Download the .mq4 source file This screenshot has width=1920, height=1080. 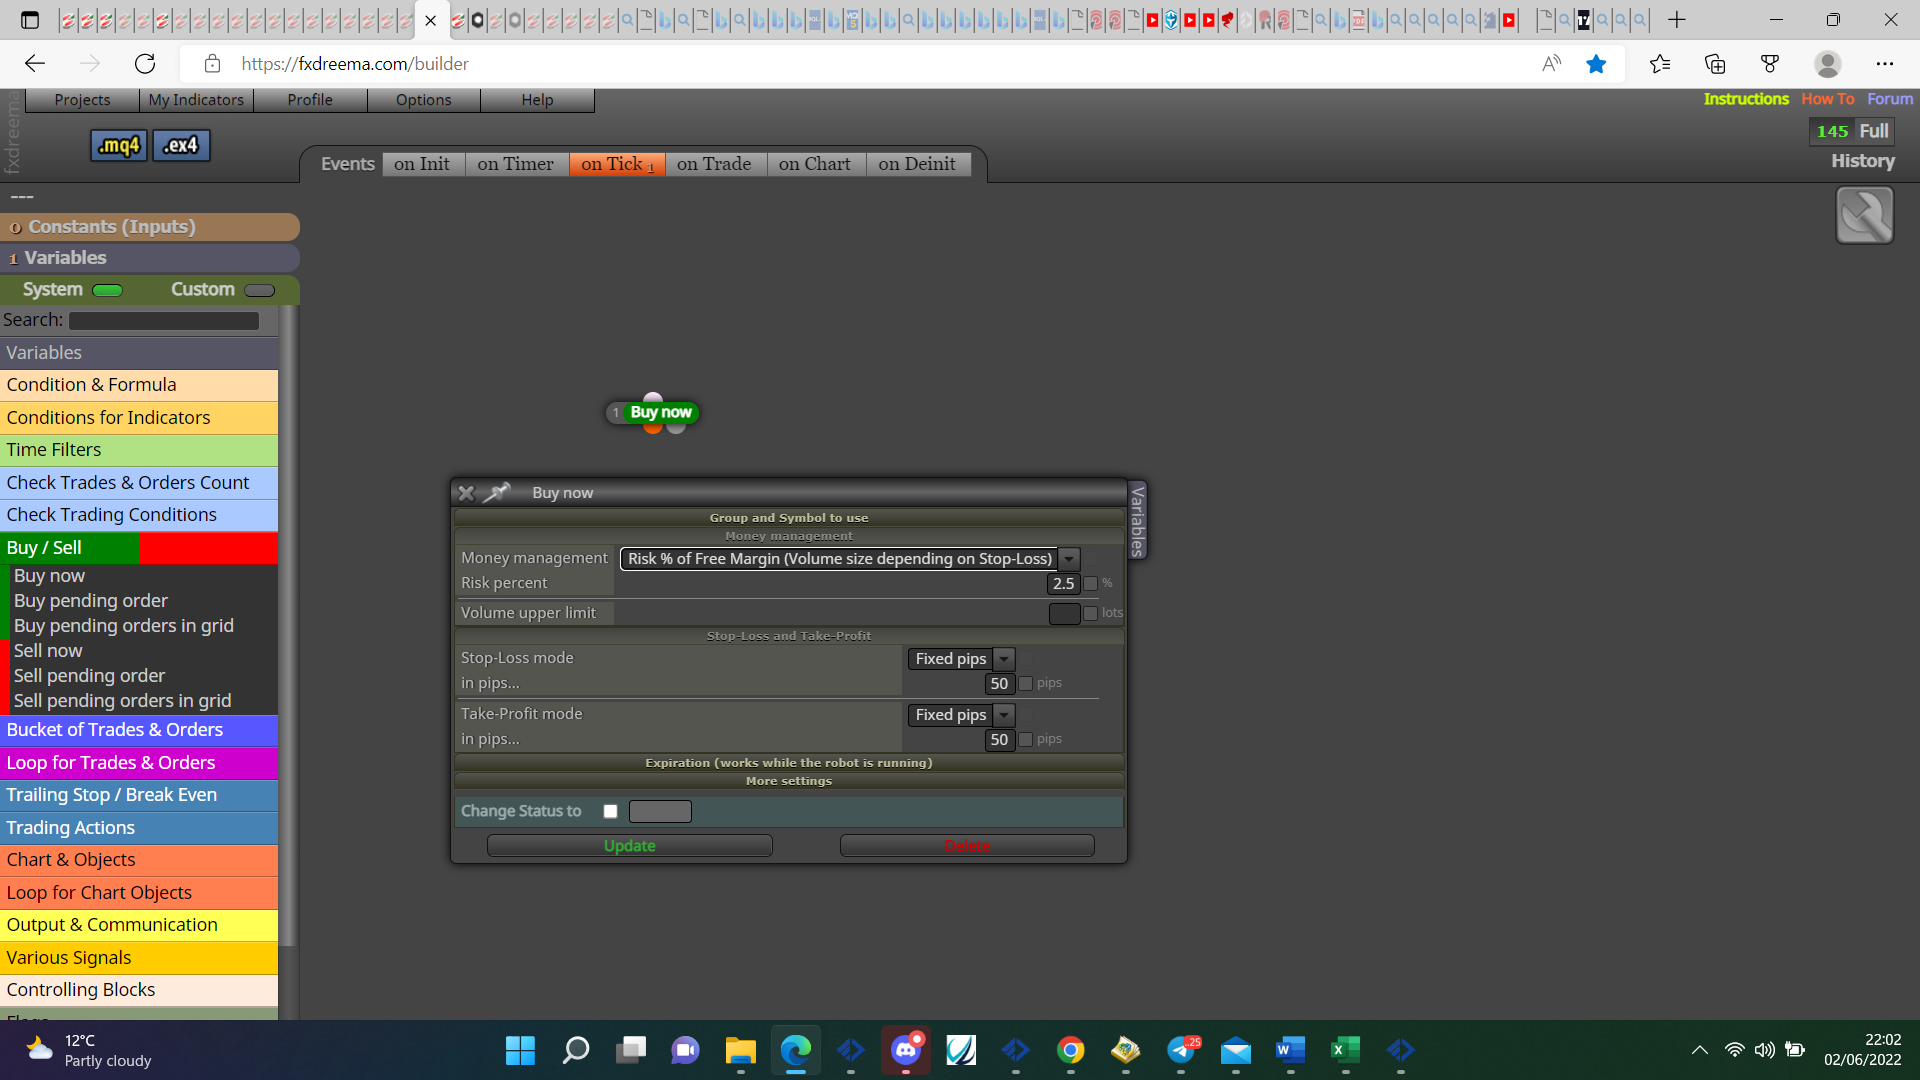point(119,146)
